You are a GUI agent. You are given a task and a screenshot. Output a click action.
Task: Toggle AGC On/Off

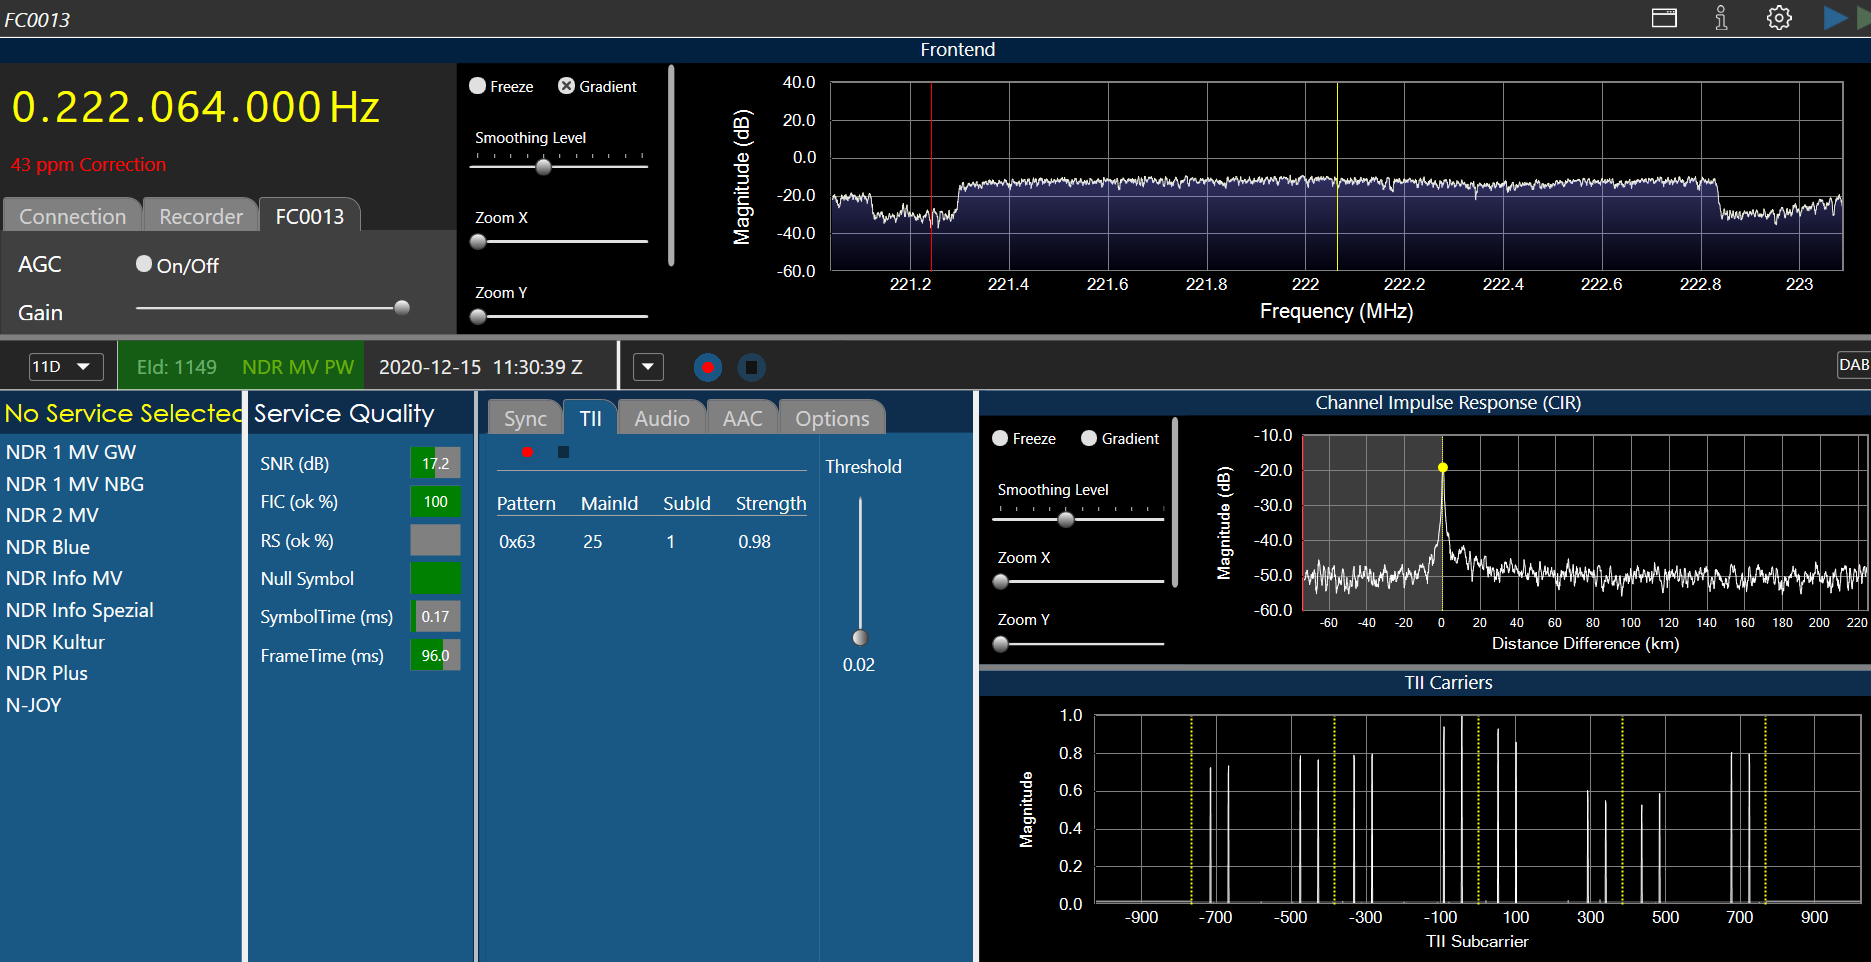tap(144, 264)
